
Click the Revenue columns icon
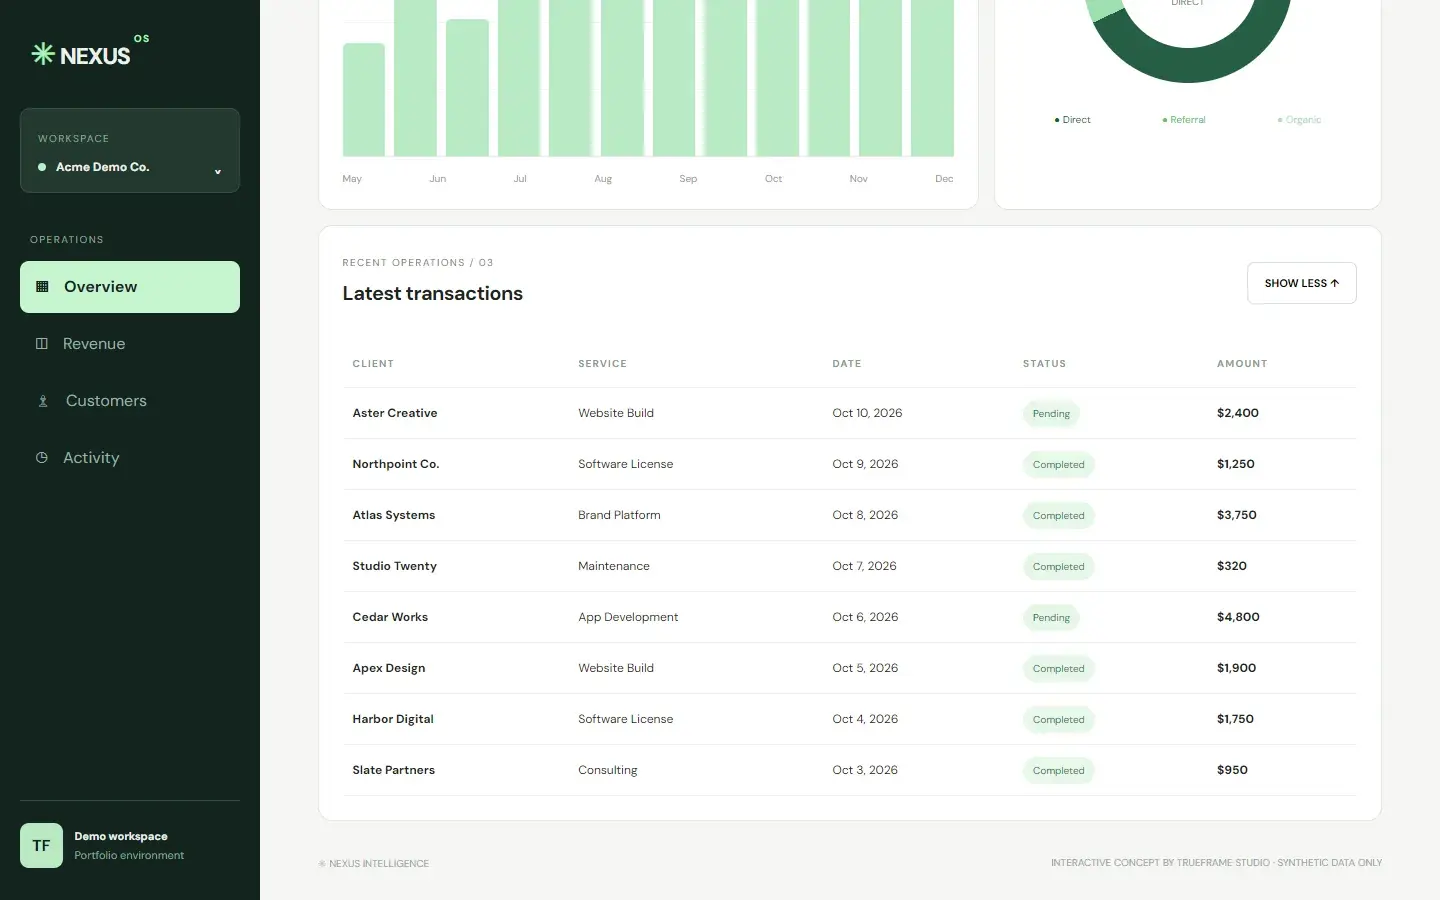42,344
